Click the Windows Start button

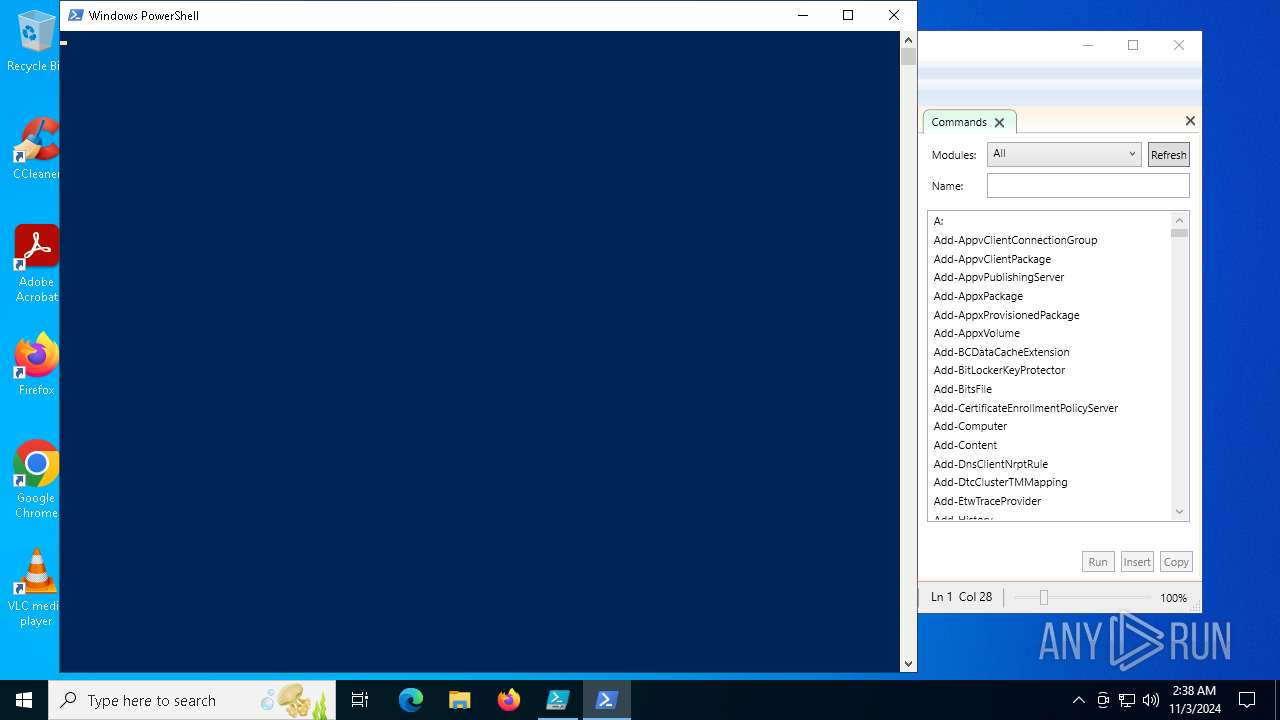24,700
